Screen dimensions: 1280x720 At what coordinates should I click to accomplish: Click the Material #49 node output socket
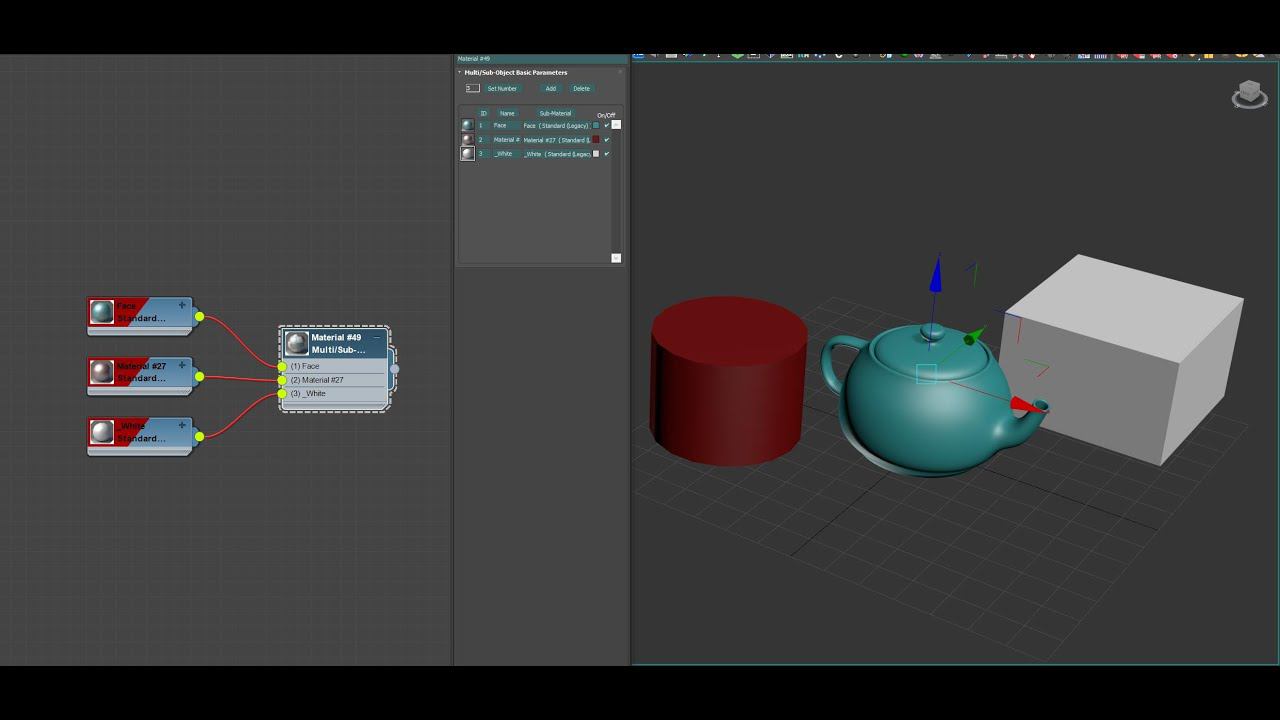point(395,369)
